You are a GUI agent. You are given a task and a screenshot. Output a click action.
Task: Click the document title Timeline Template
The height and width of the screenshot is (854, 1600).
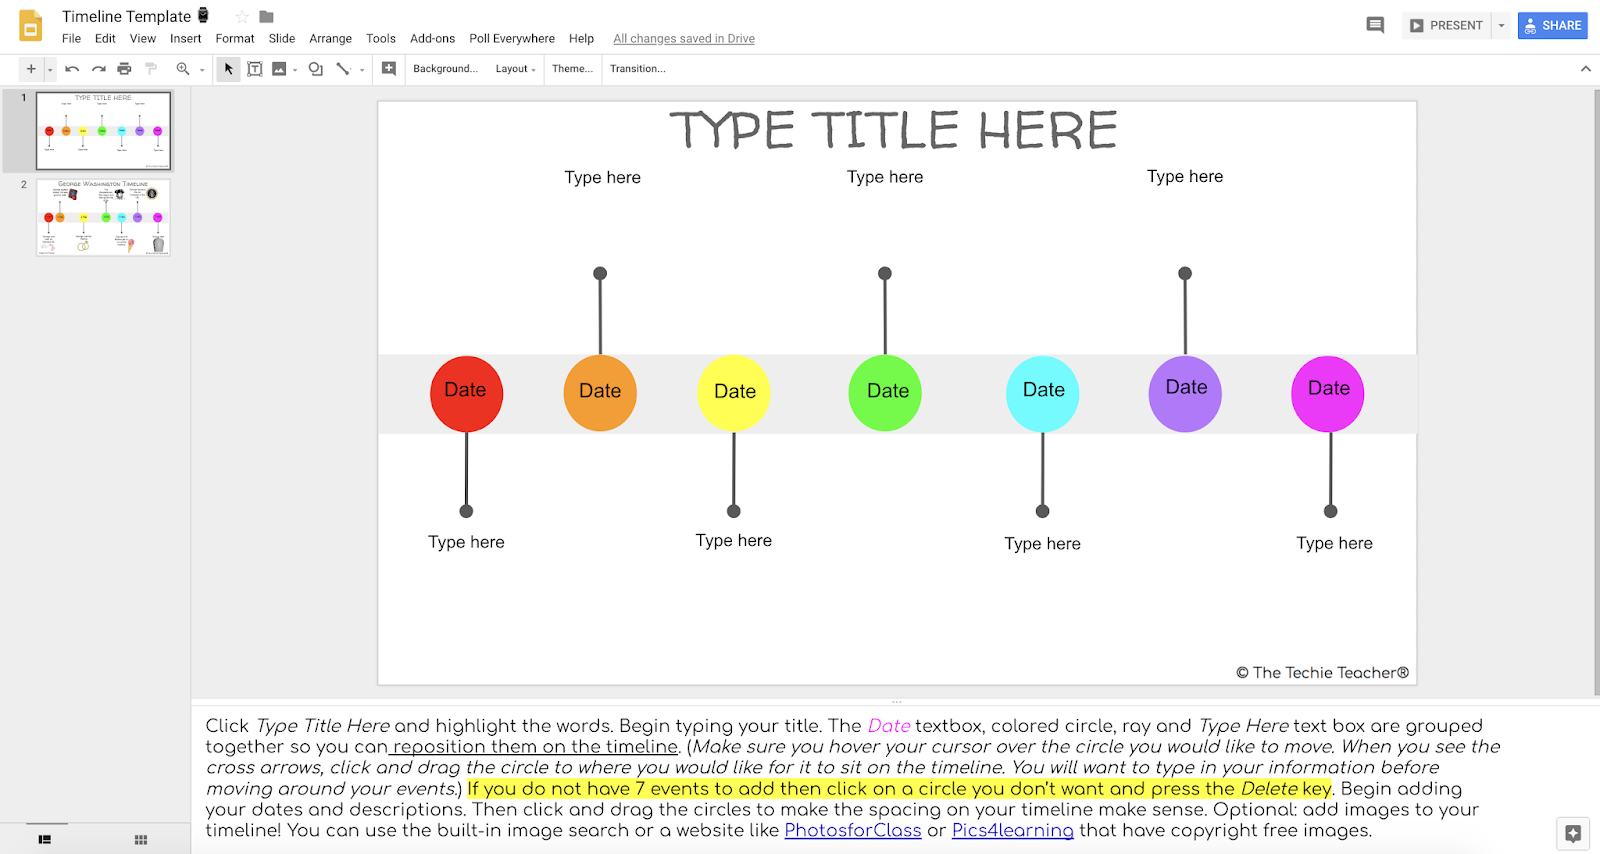(x=126, y=16)
